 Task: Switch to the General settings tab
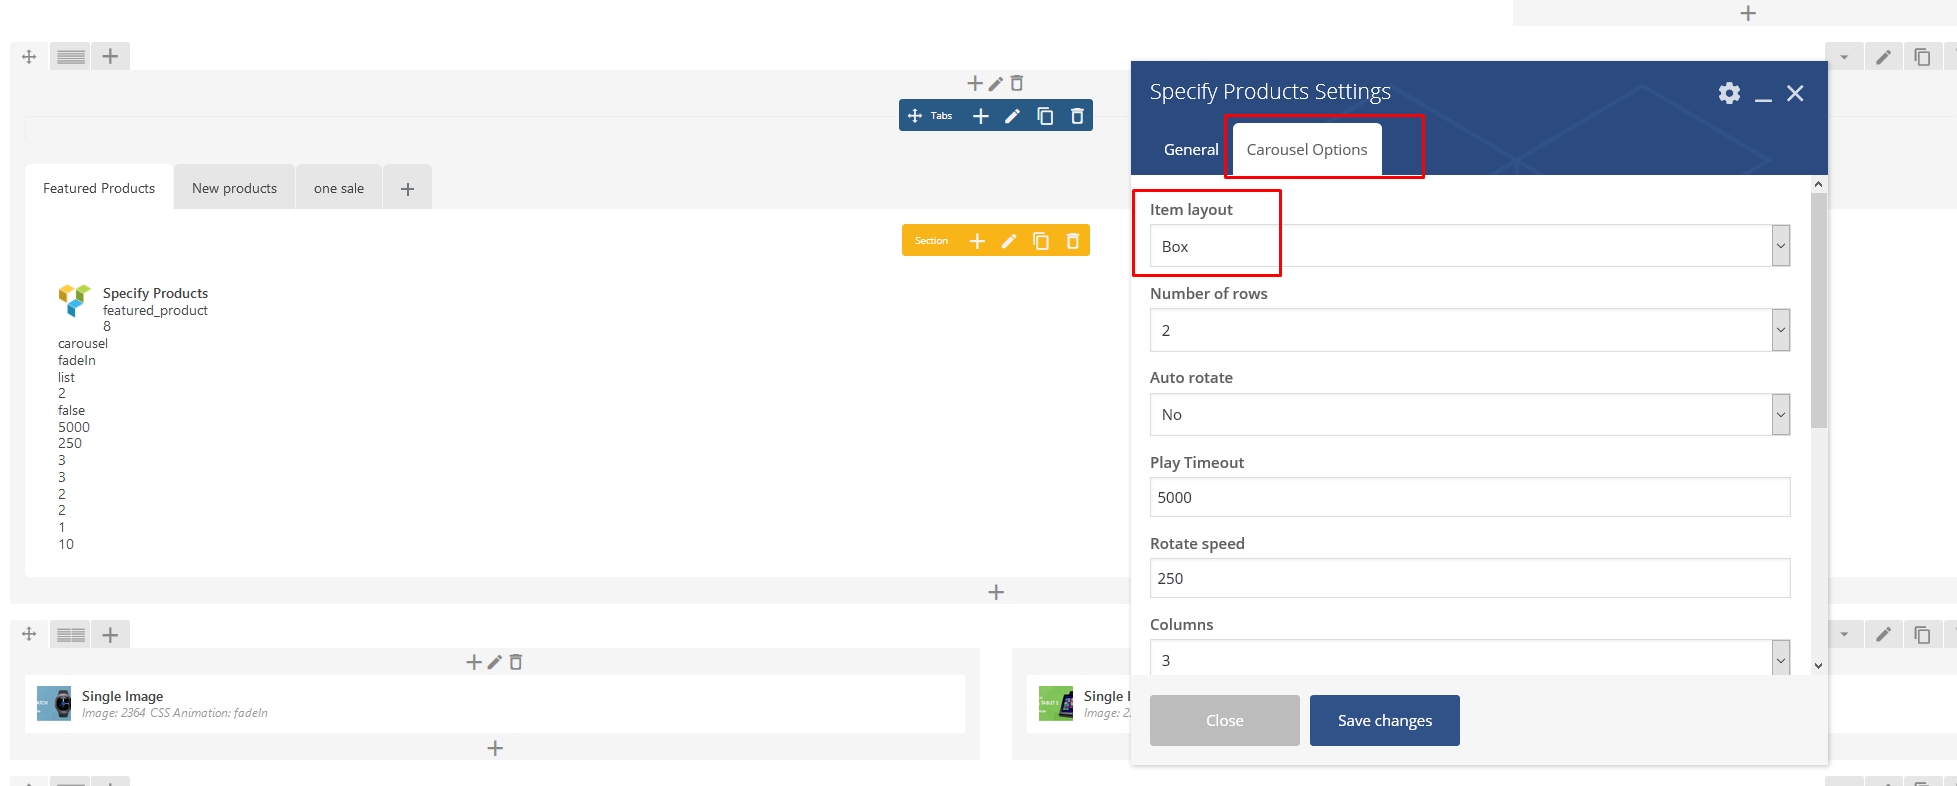pyautogui.click(x=1190, y=149)
